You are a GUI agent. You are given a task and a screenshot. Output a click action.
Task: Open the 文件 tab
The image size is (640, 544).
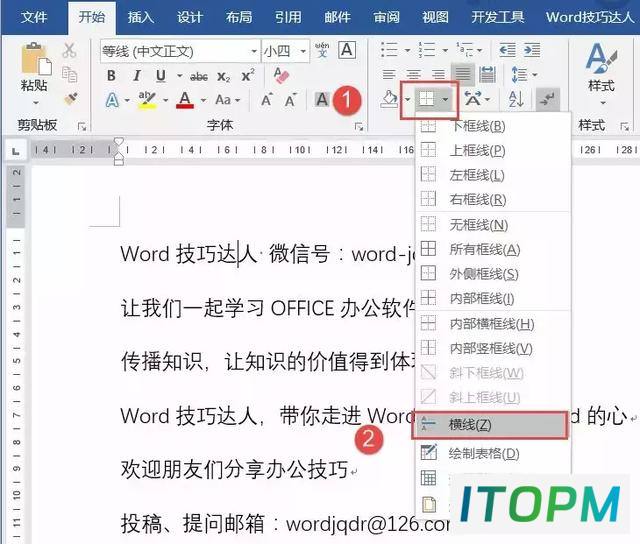pos(34,17)
